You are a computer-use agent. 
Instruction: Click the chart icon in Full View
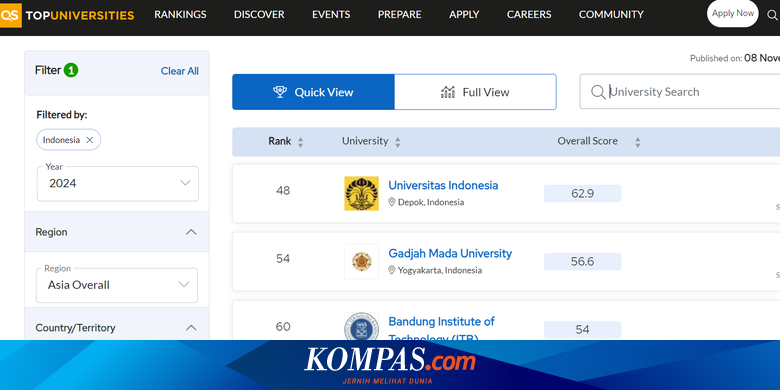point(448,92)
